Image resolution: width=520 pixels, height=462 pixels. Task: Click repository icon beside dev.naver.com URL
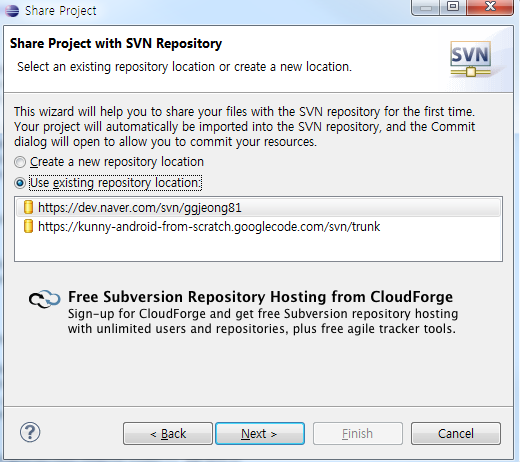click(28, 207)
